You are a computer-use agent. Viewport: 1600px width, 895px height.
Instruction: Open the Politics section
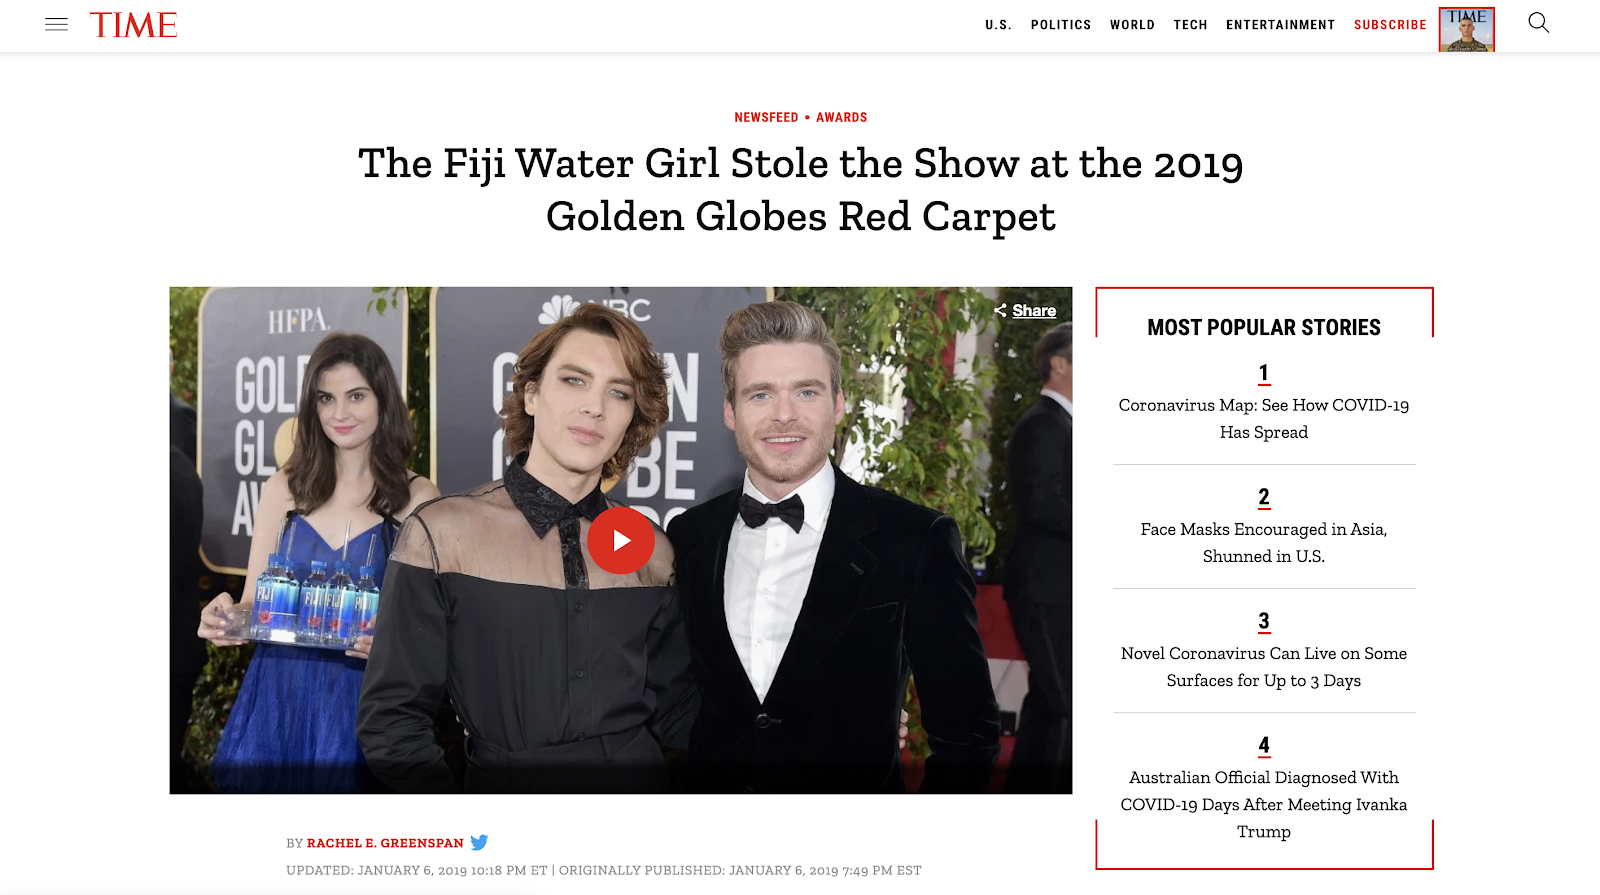(1061, 25)
